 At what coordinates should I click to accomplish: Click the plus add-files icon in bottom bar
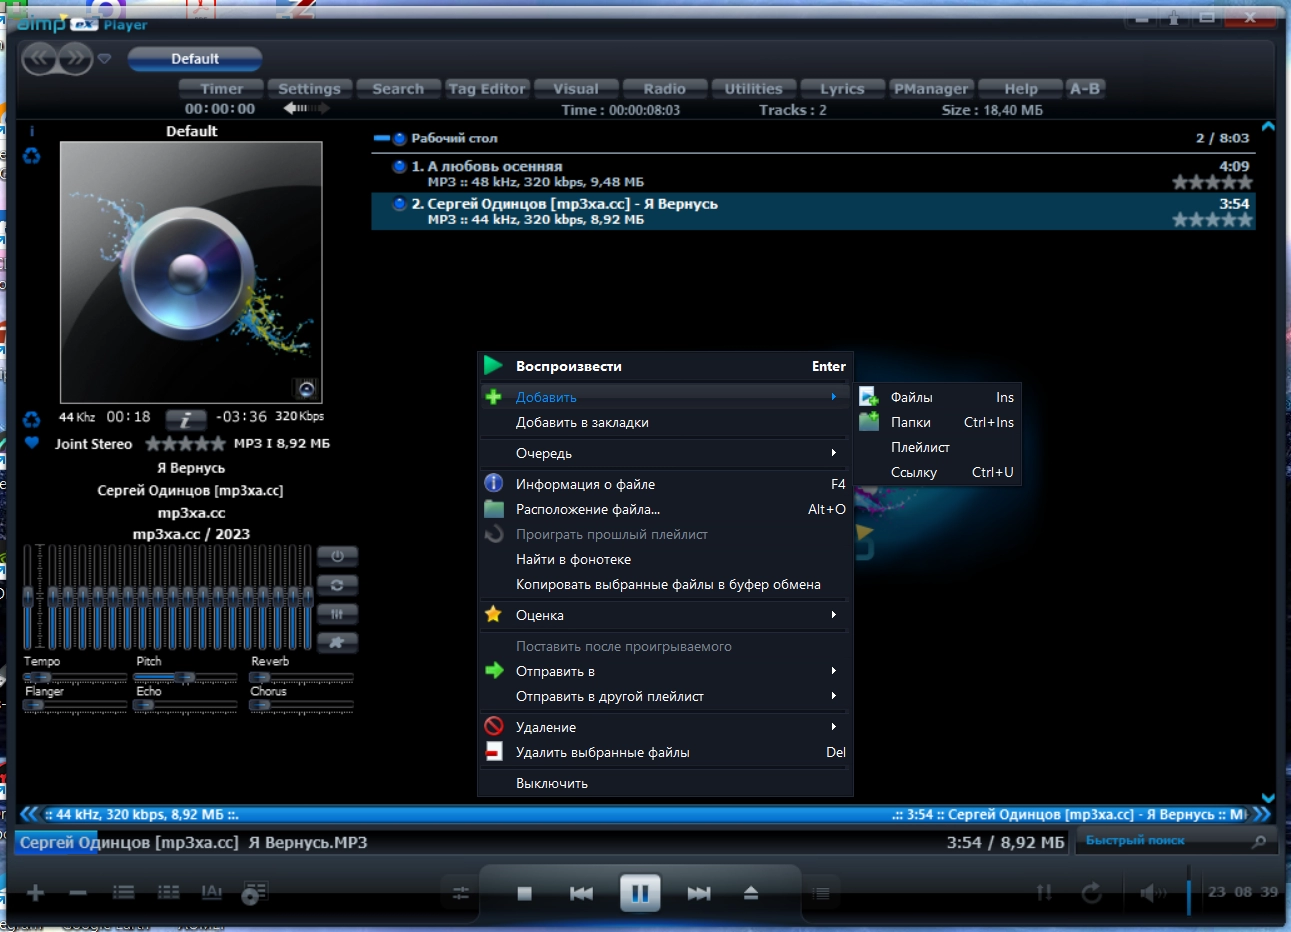(35, 892)
